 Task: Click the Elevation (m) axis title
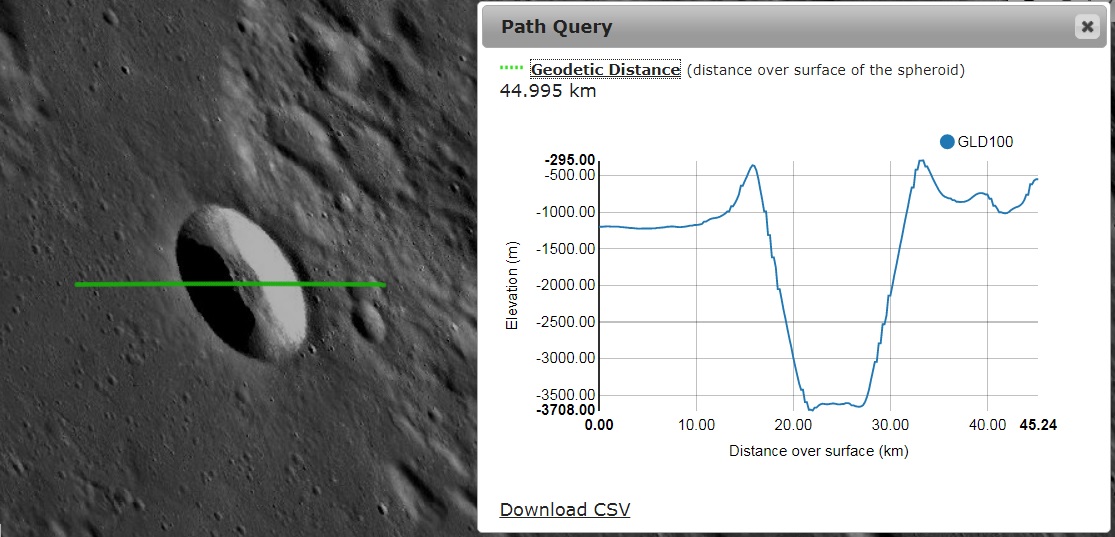(x=512, y=285)
